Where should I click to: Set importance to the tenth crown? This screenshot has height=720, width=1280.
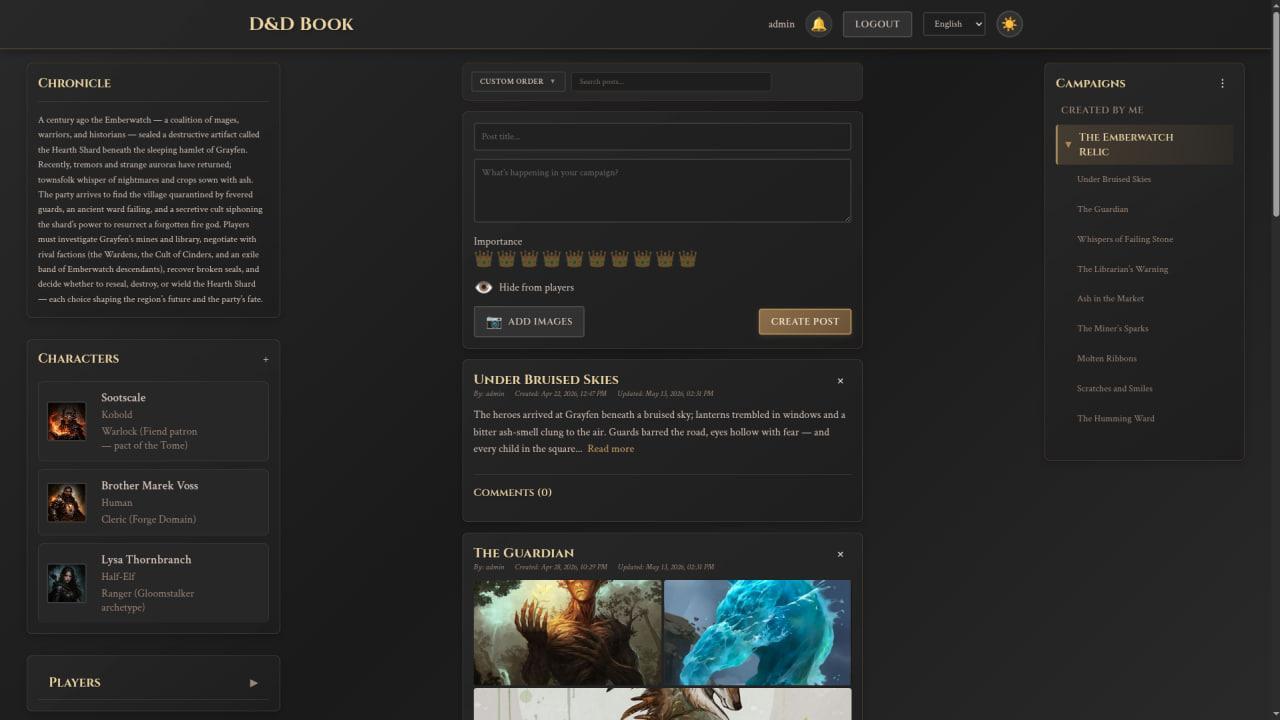[x=688, y=259]
